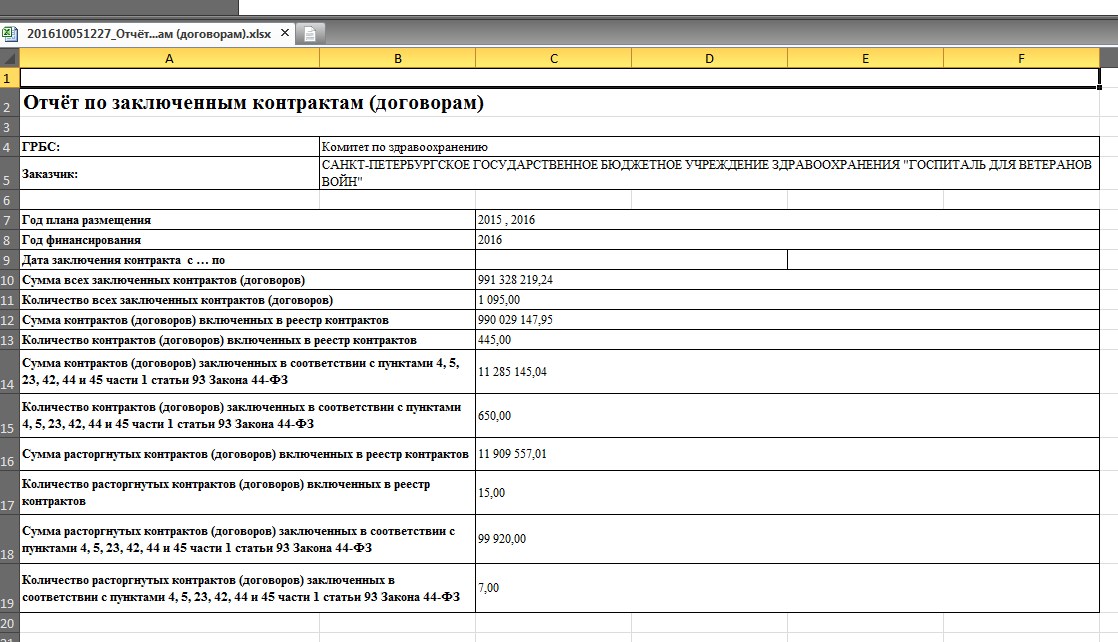
Task: Select column C header
Action: pyautogui.click(x=553, y=58)
